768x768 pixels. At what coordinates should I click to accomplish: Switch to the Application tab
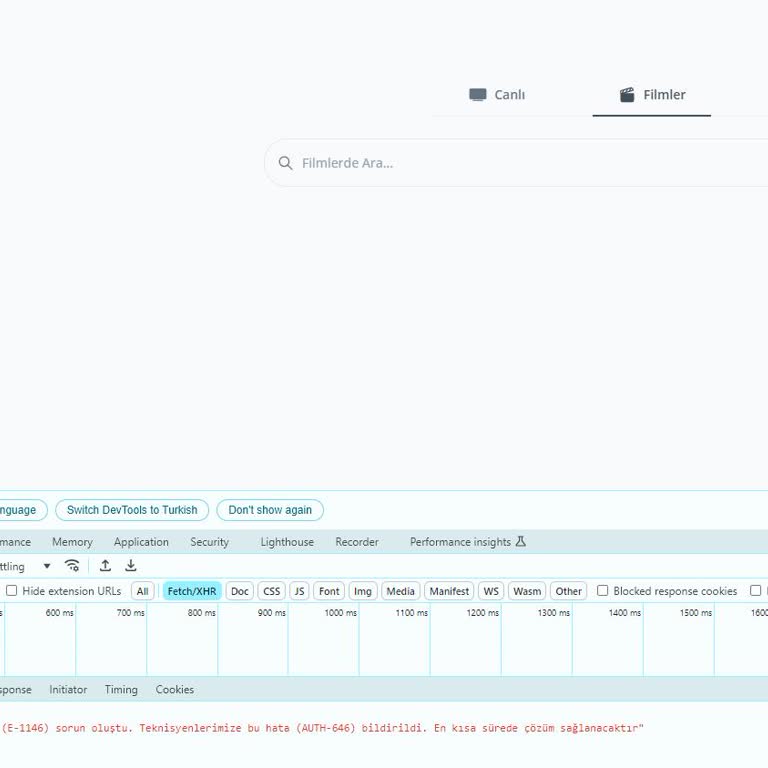pyautogui.click(x=141, y=542)
